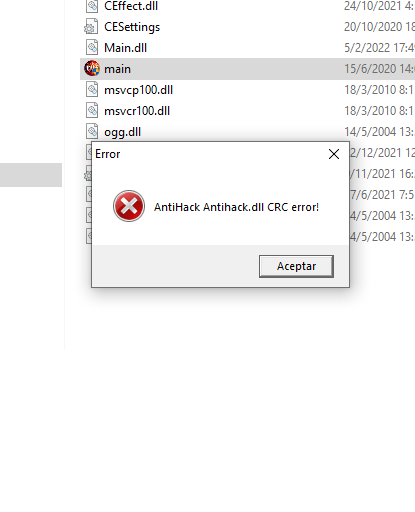415x512 pixels.
Task: Click the date 15/6/2020 of main
Action: pyautogui.click(x=379, y=69)
